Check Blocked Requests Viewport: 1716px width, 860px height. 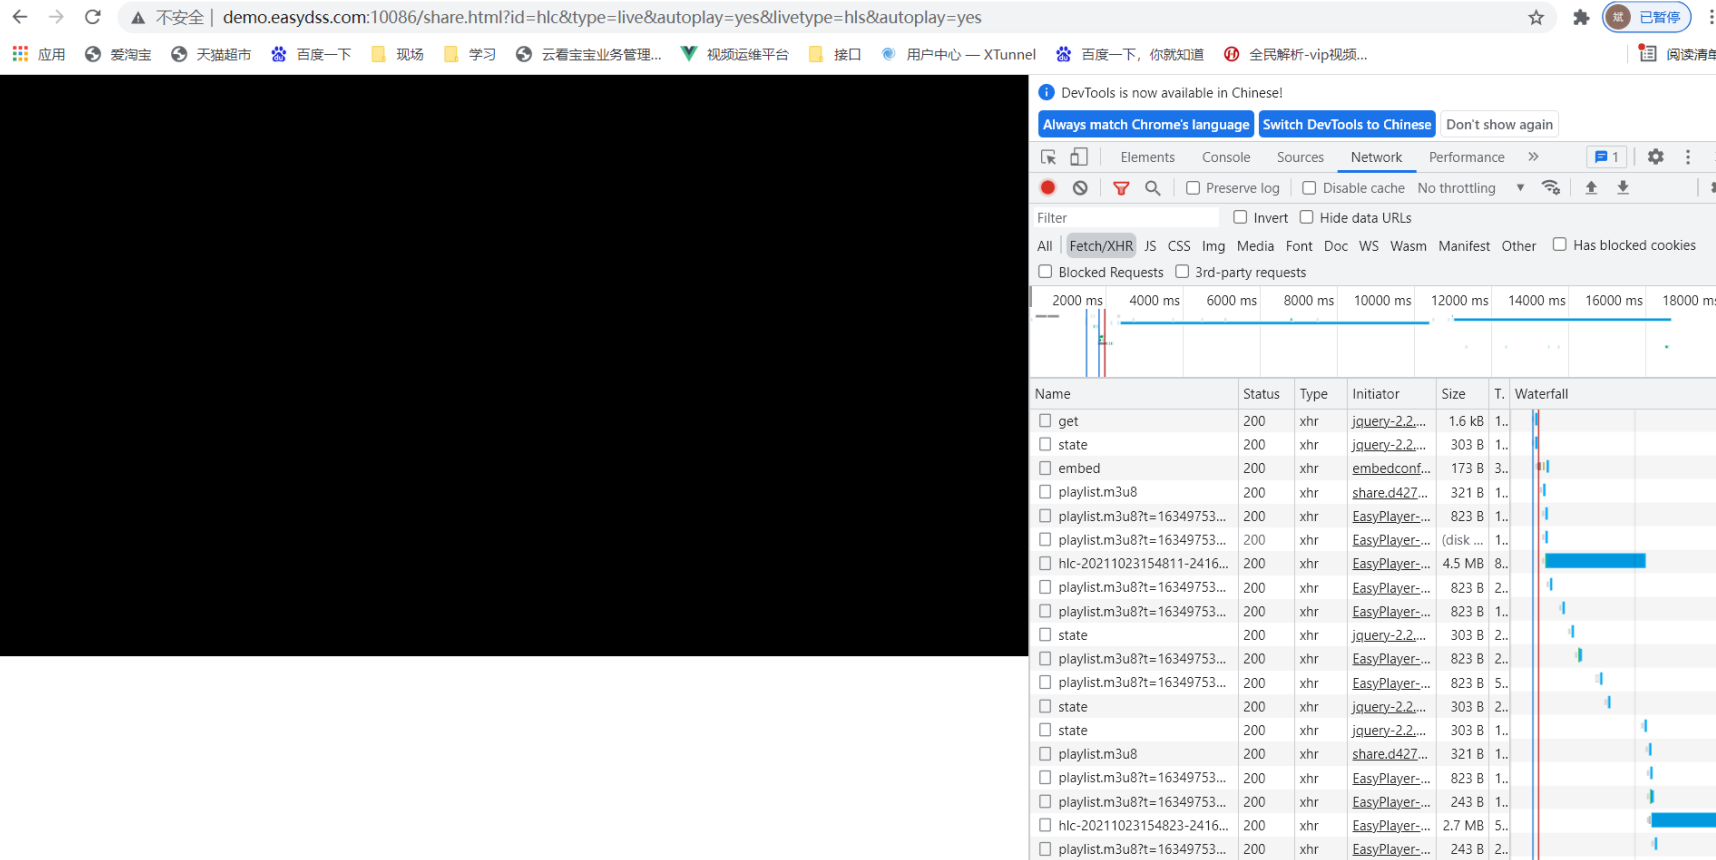coord(1045,271)
